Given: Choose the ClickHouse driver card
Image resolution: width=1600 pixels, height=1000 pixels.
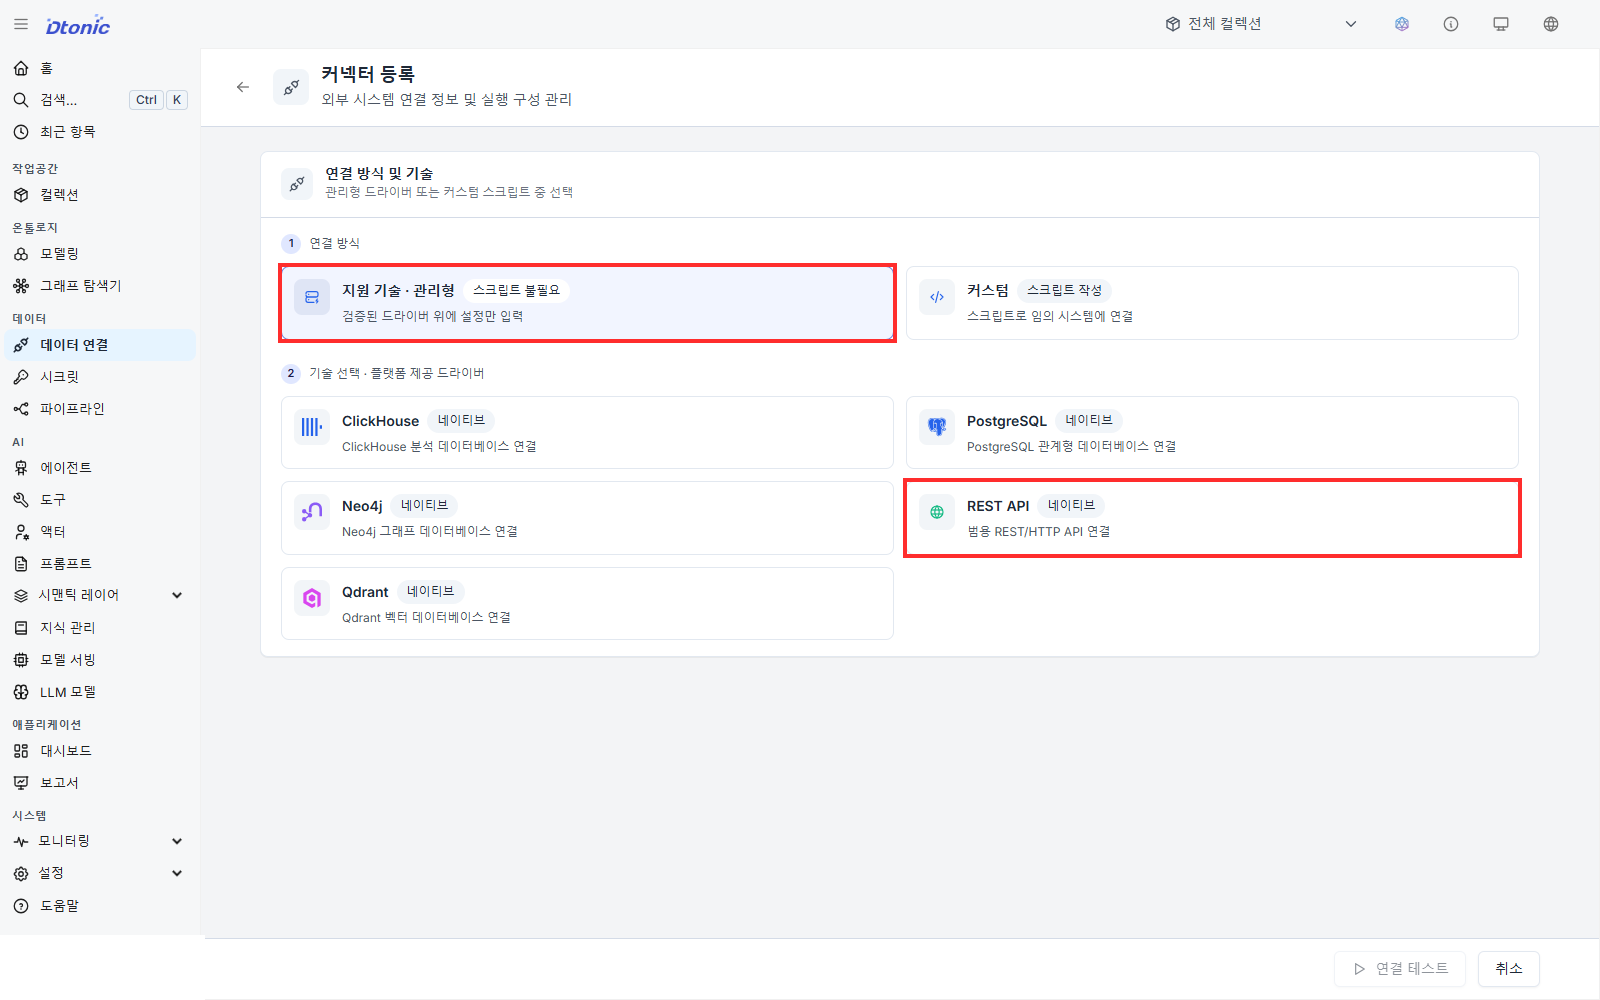Looking at the screenshot, I should tap(587, 432).
